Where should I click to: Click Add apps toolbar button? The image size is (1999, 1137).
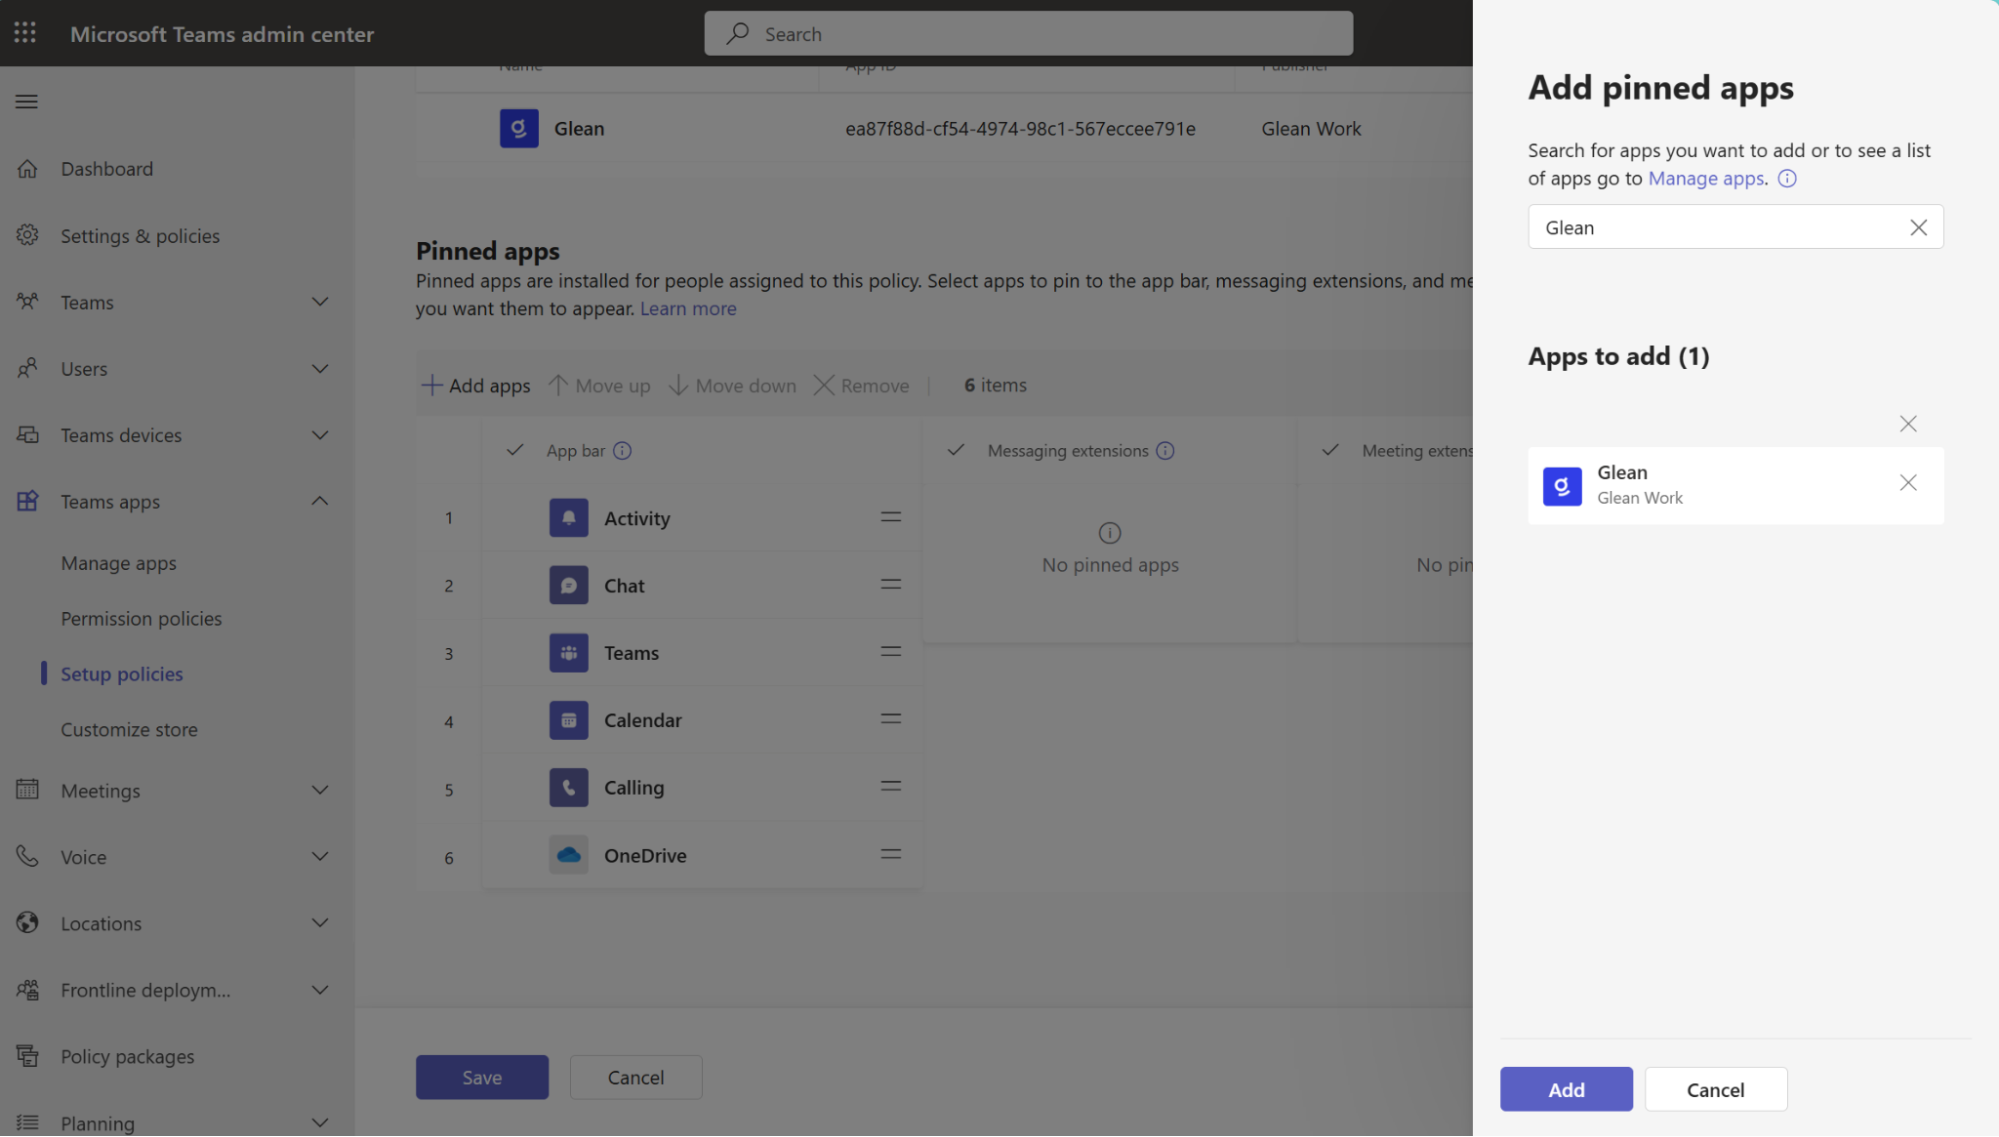coord(476,385)
